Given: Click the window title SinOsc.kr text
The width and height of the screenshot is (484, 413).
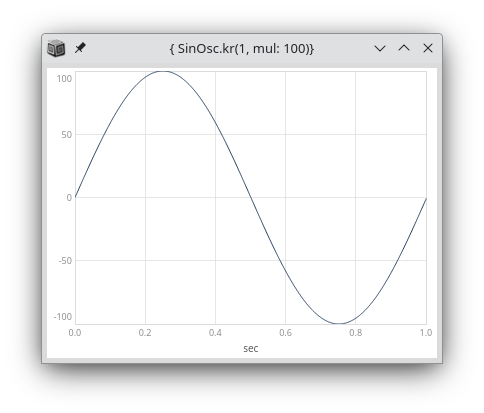Looking at the screenshot, I should pos(242,49).
